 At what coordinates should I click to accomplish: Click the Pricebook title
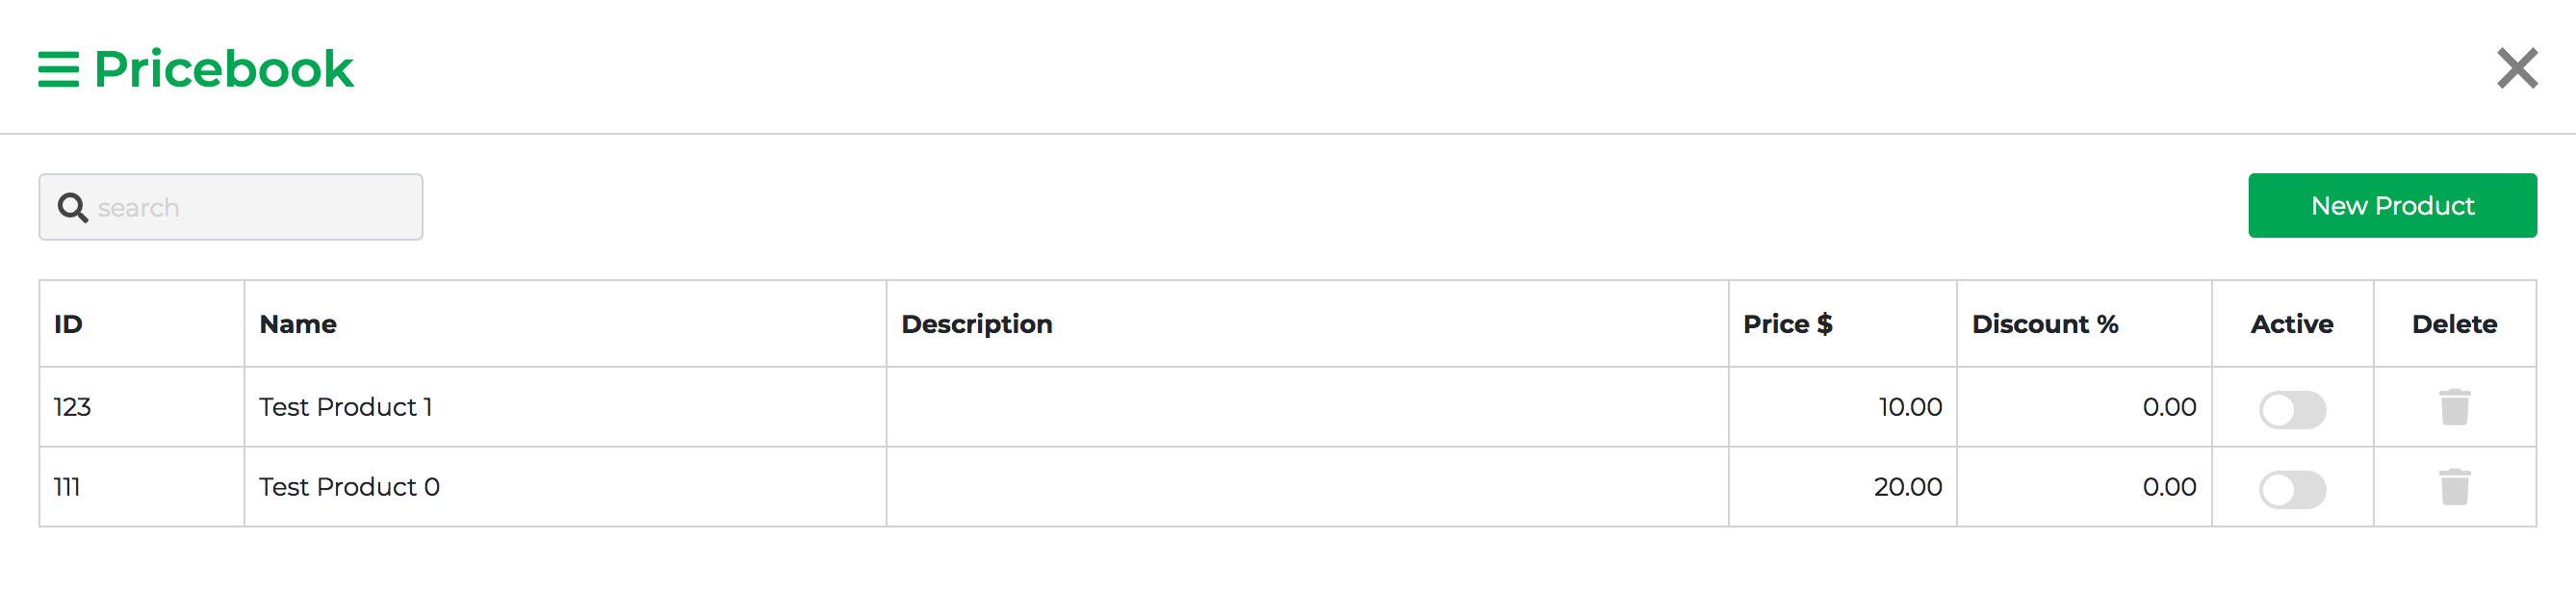(x=223, y=69)
